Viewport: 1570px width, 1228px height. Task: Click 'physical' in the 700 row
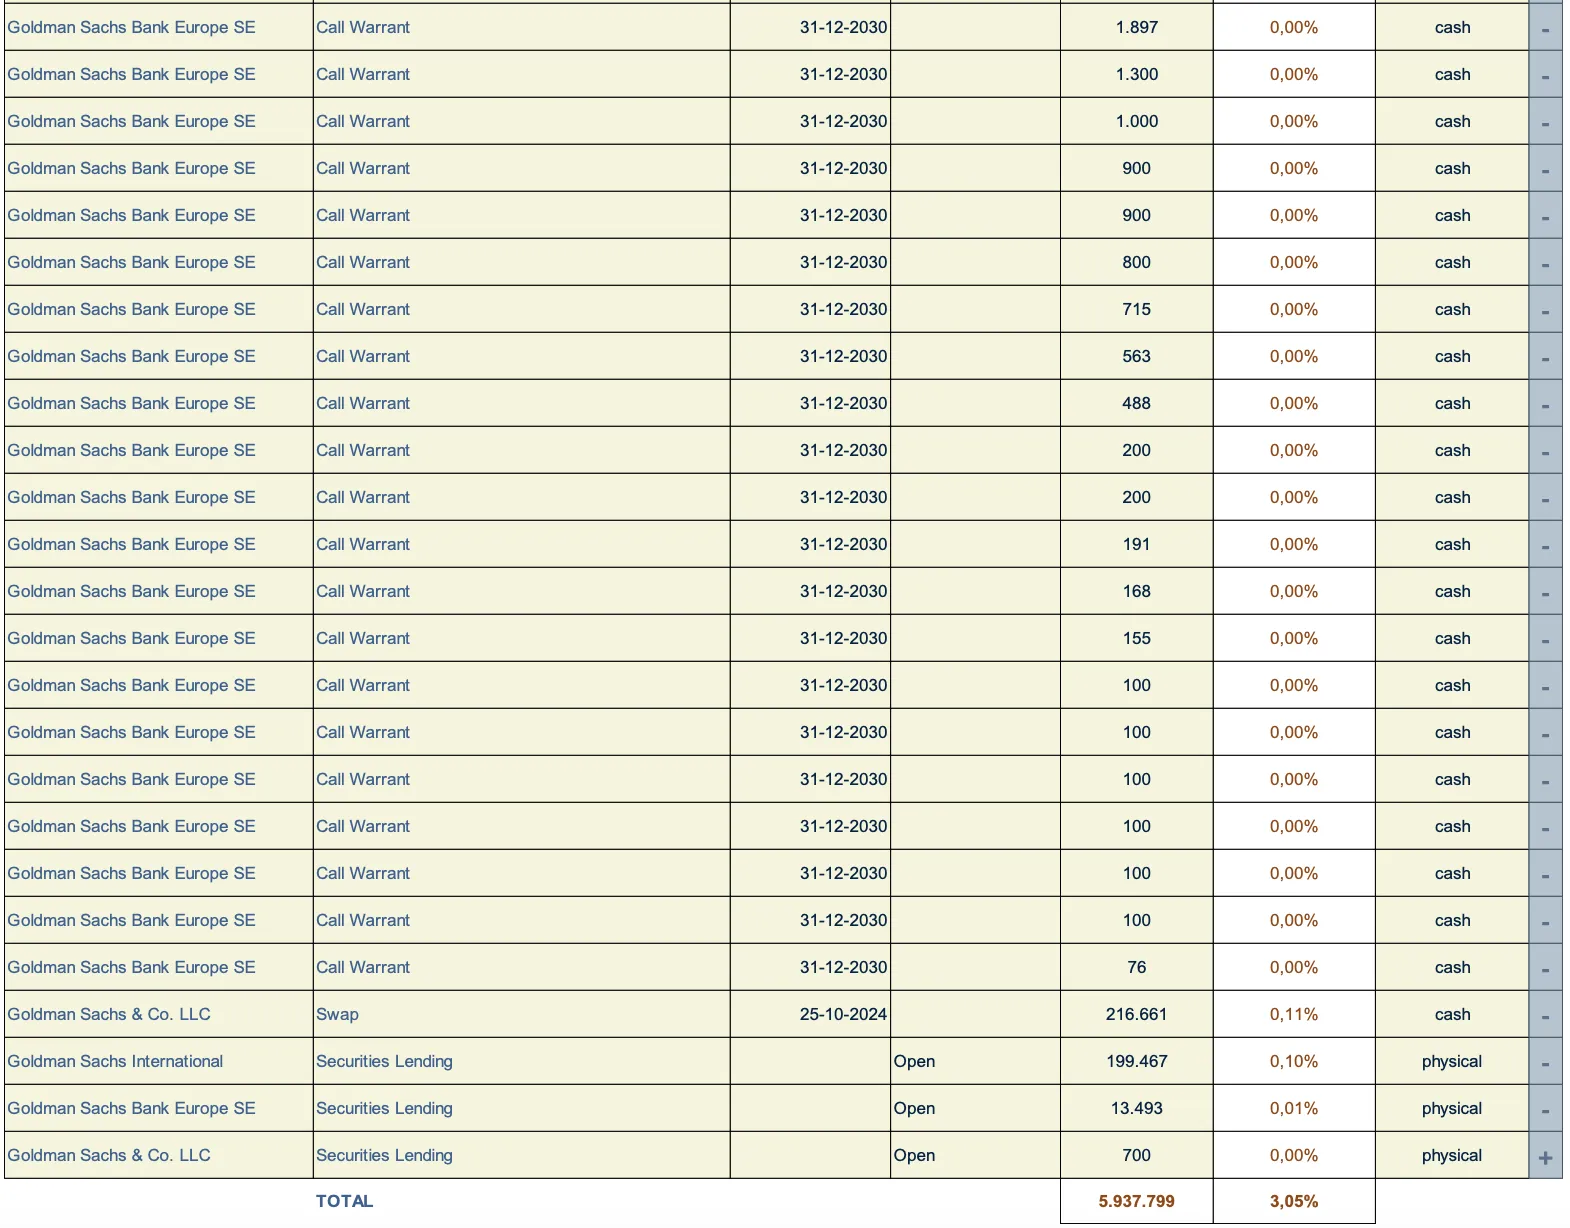[x=1452, y=1155]
